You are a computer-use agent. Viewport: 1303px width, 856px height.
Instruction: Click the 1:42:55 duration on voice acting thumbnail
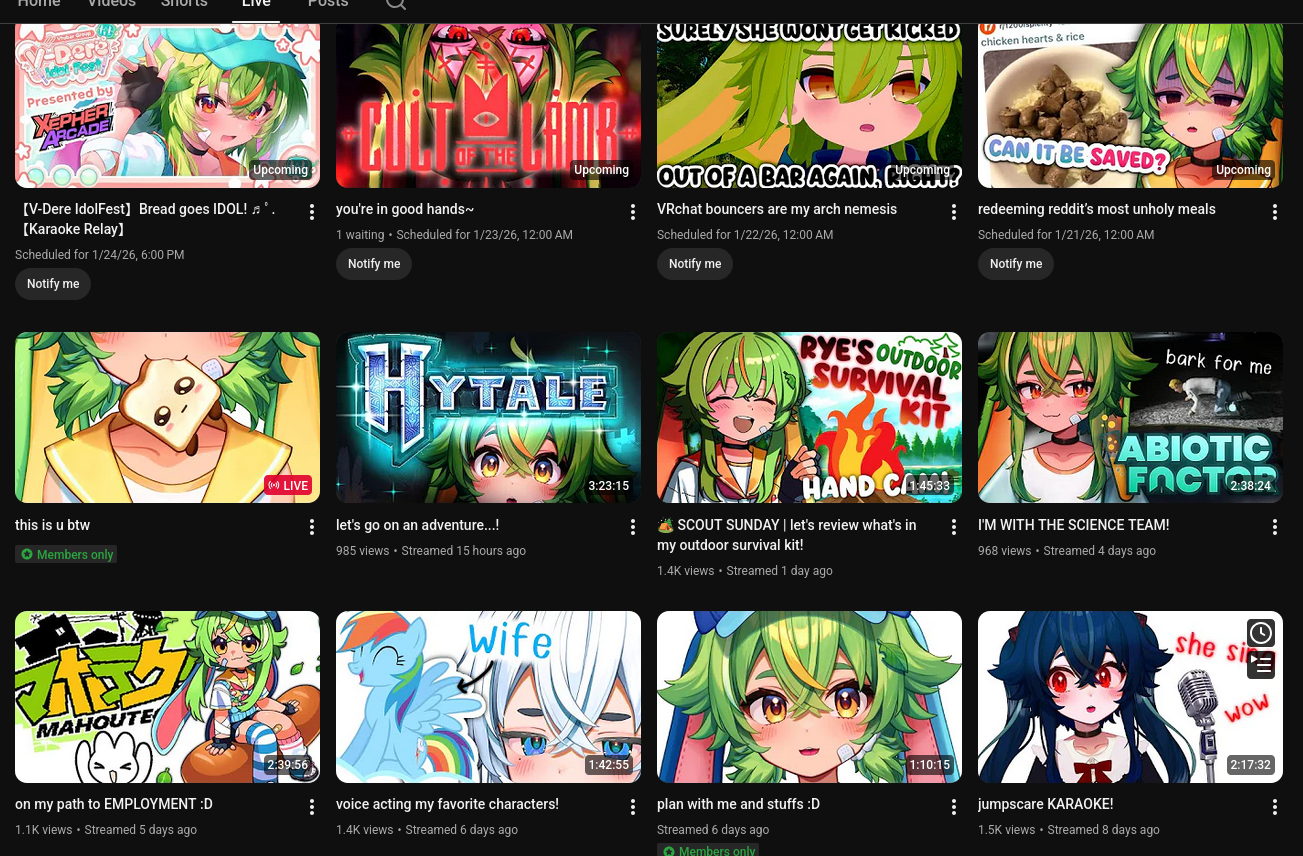(x=609, y=765)
